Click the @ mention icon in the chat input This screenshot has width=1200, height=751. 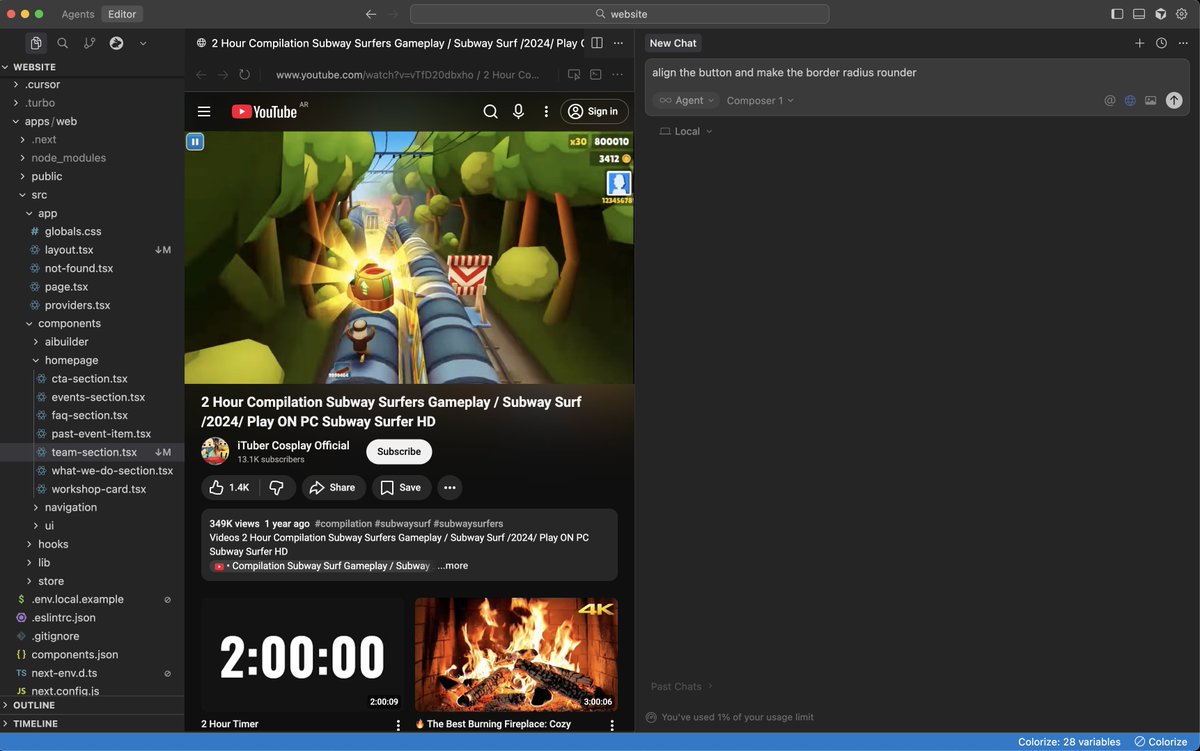click(x=1110, y=100)
